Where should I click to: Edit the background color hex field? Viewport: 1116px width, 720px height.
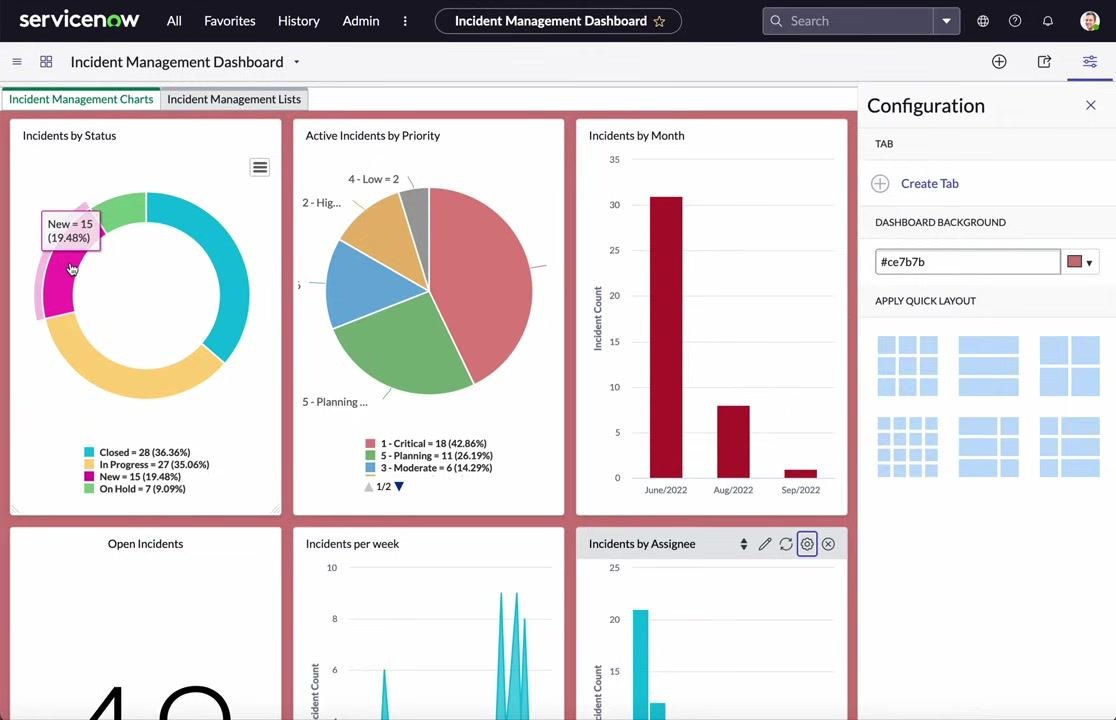click(x=967, y=262)
